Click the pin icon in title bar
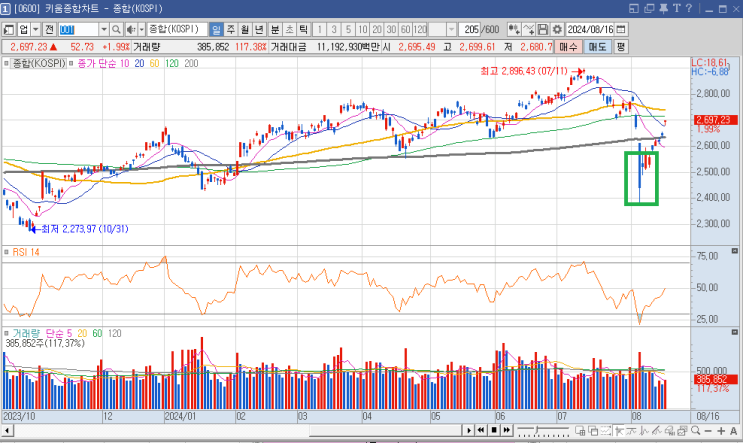 click(663, 9)
